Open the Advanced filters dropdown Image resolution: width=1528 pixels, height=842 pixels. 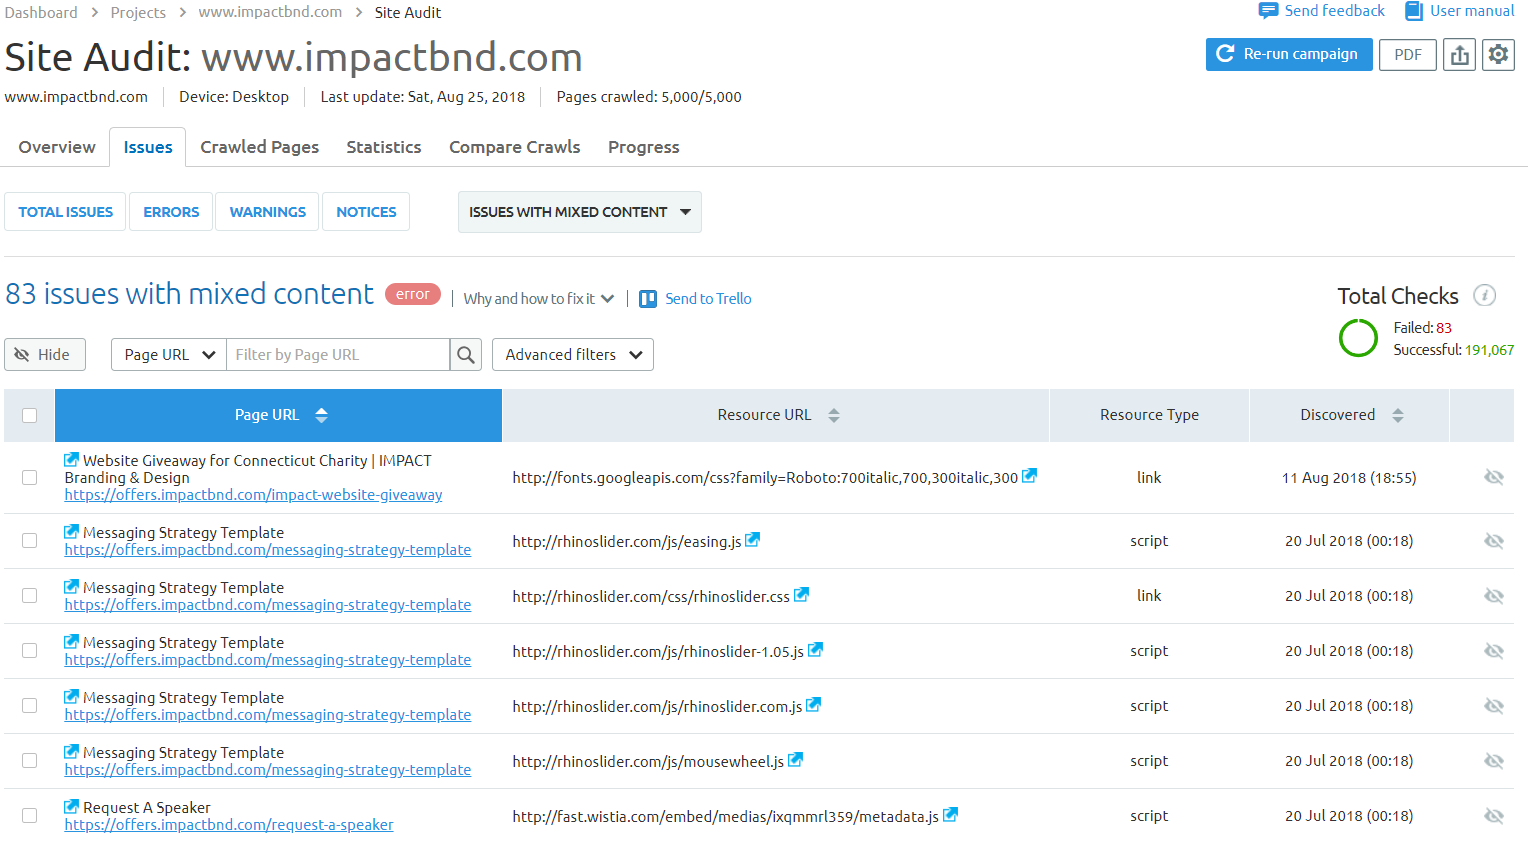[573, 355]
